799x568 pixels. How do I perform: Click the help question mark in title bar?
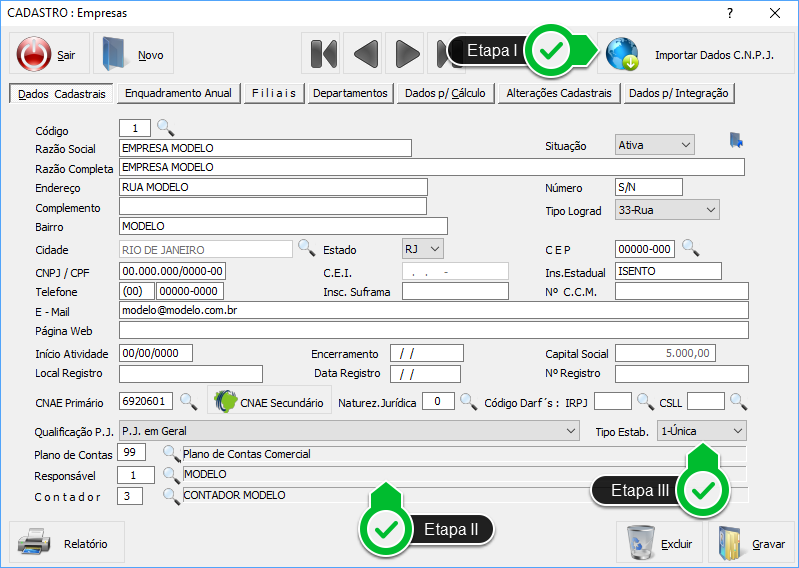(x=730, y=13)
